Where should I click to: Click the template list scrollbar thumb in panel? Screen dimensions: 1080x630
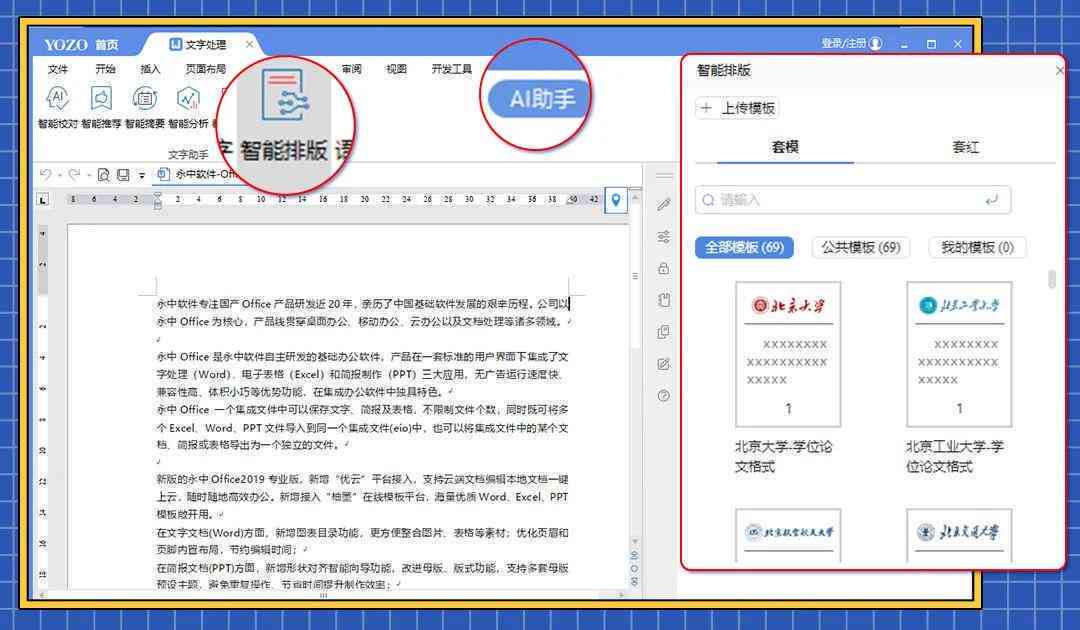pyautogui.click(x=1052, y=279)
